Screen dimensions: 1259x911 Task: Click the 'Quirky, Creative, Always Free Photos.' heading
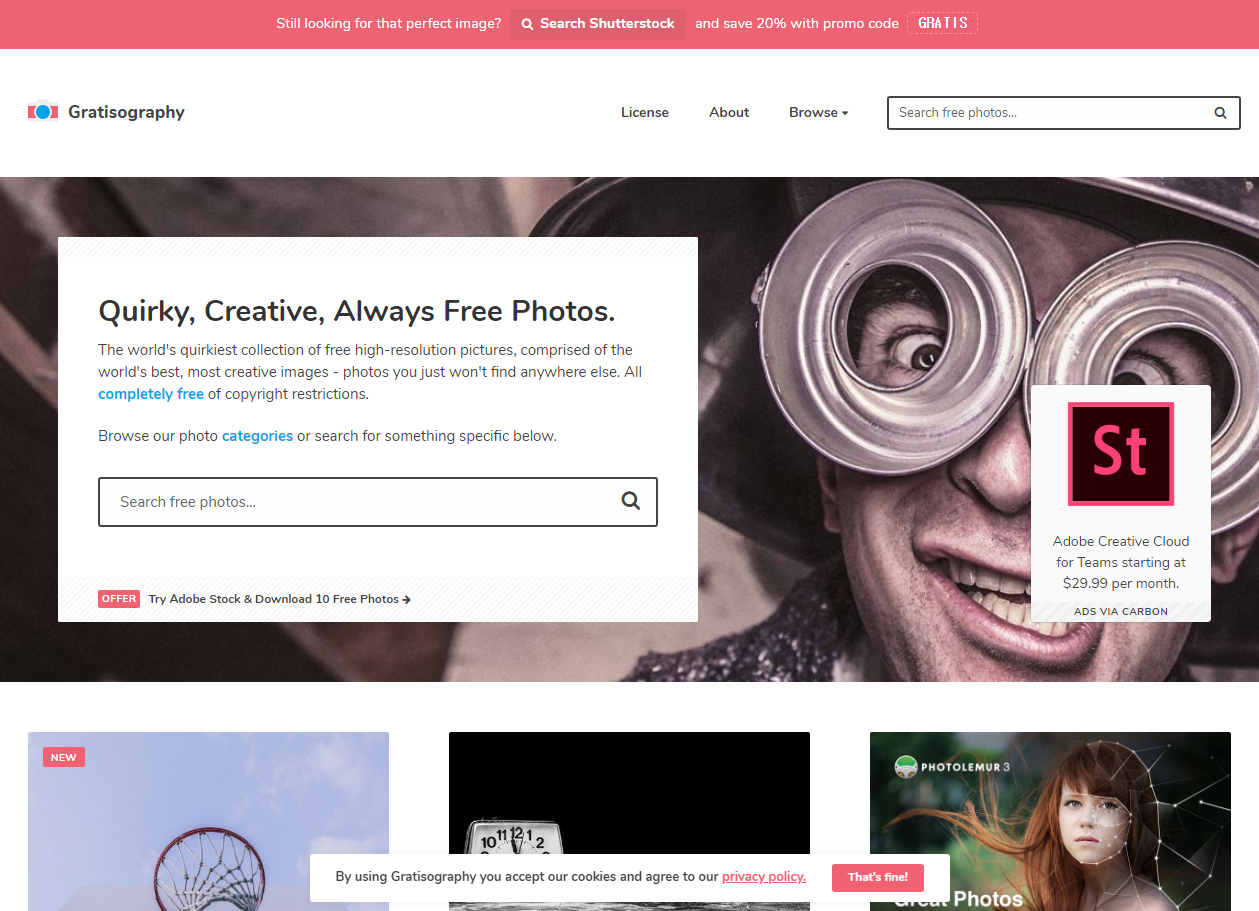coord(357,311)
